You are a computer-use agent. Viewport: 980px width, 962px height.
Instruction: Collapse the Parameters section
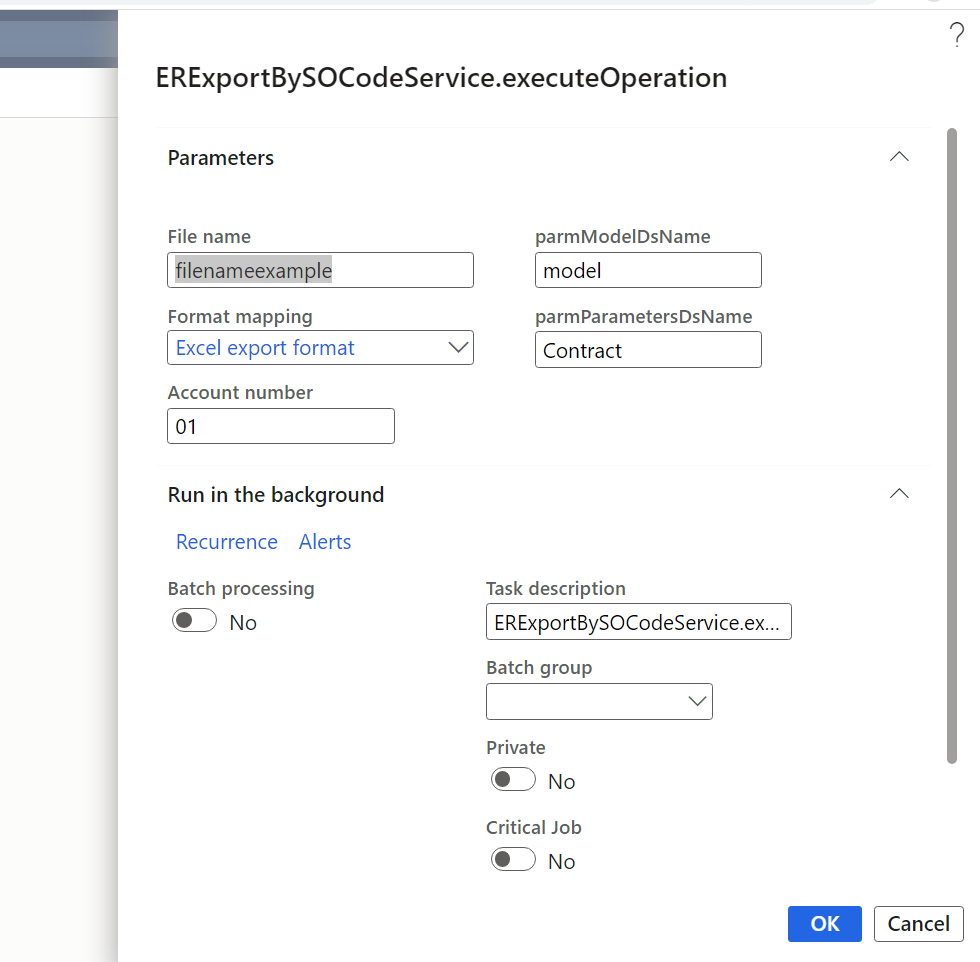point(898,156)
